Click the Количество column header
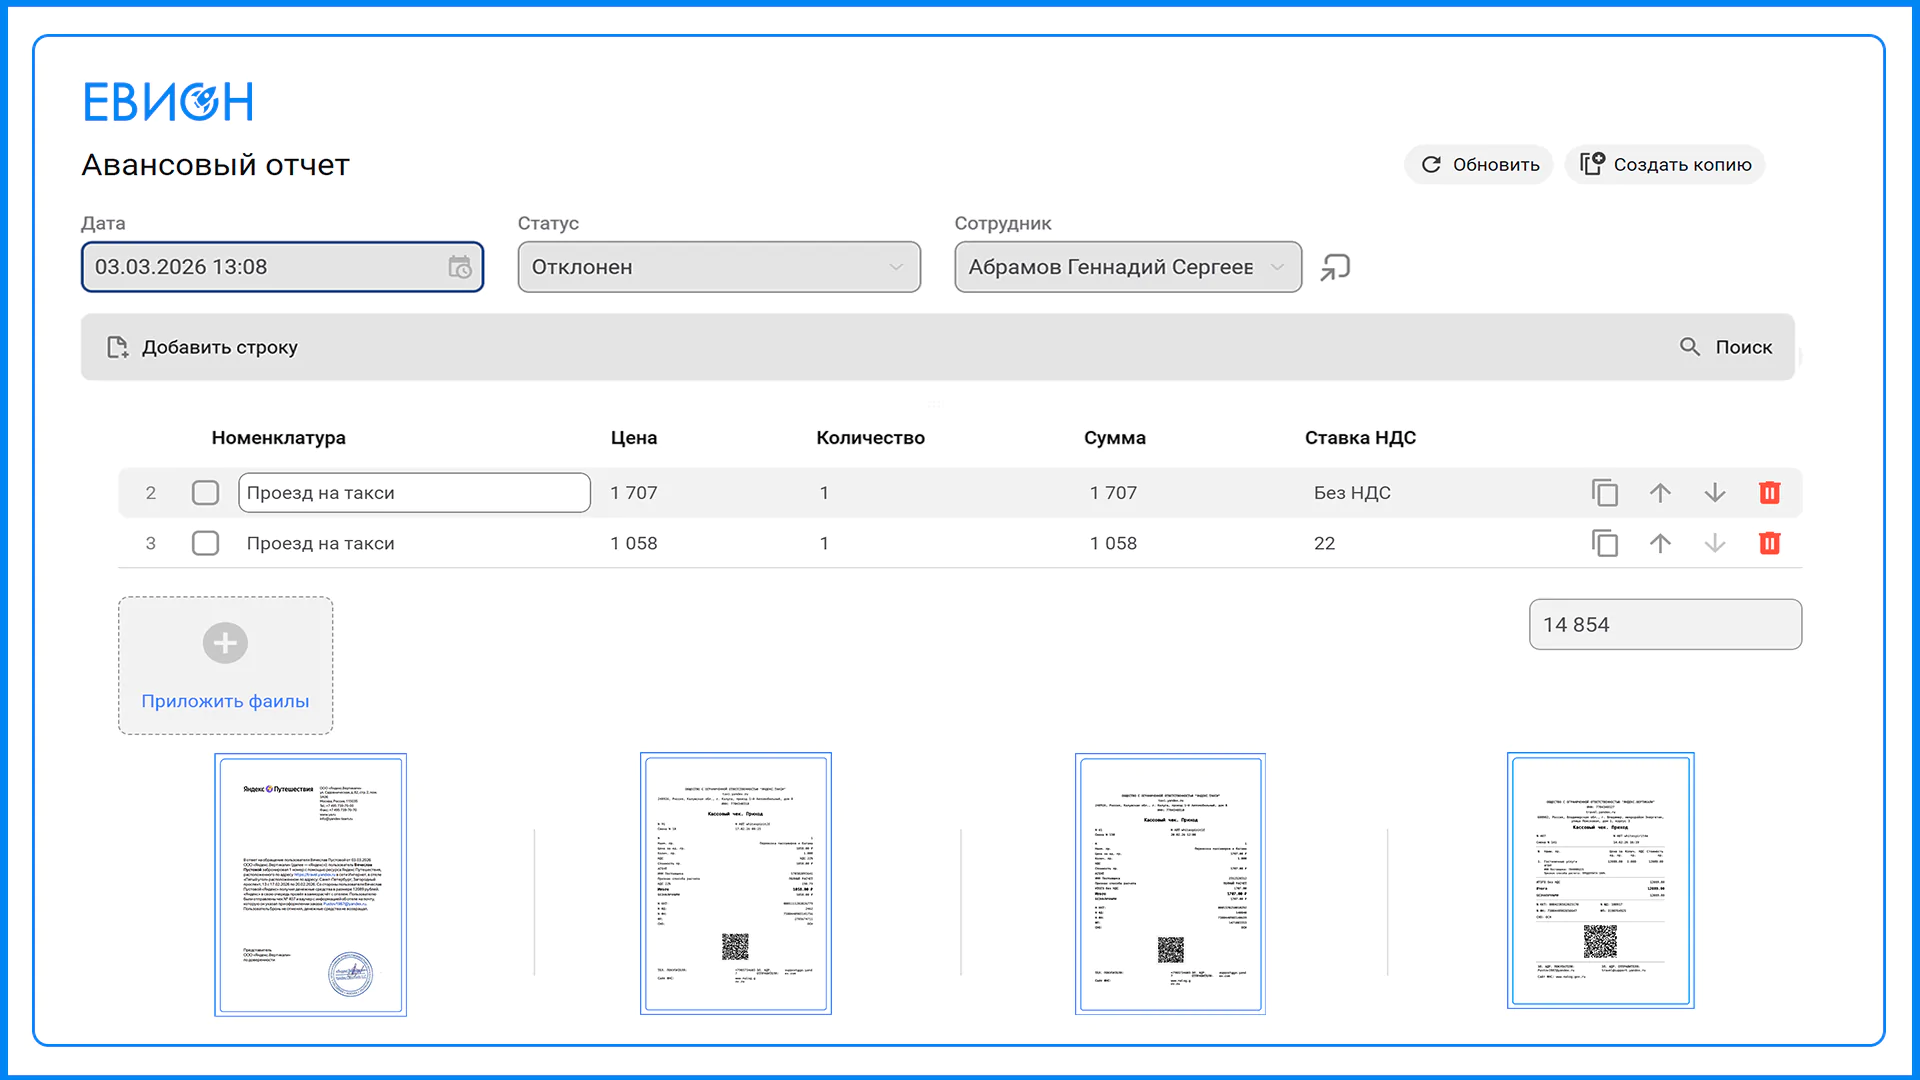 [870, 438]
